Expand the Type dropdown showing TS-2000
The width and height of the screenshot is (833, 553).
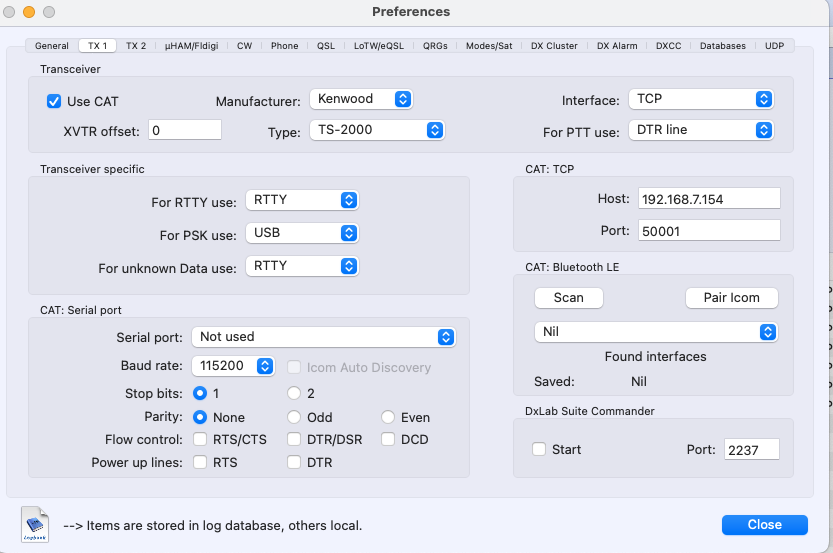377,130
